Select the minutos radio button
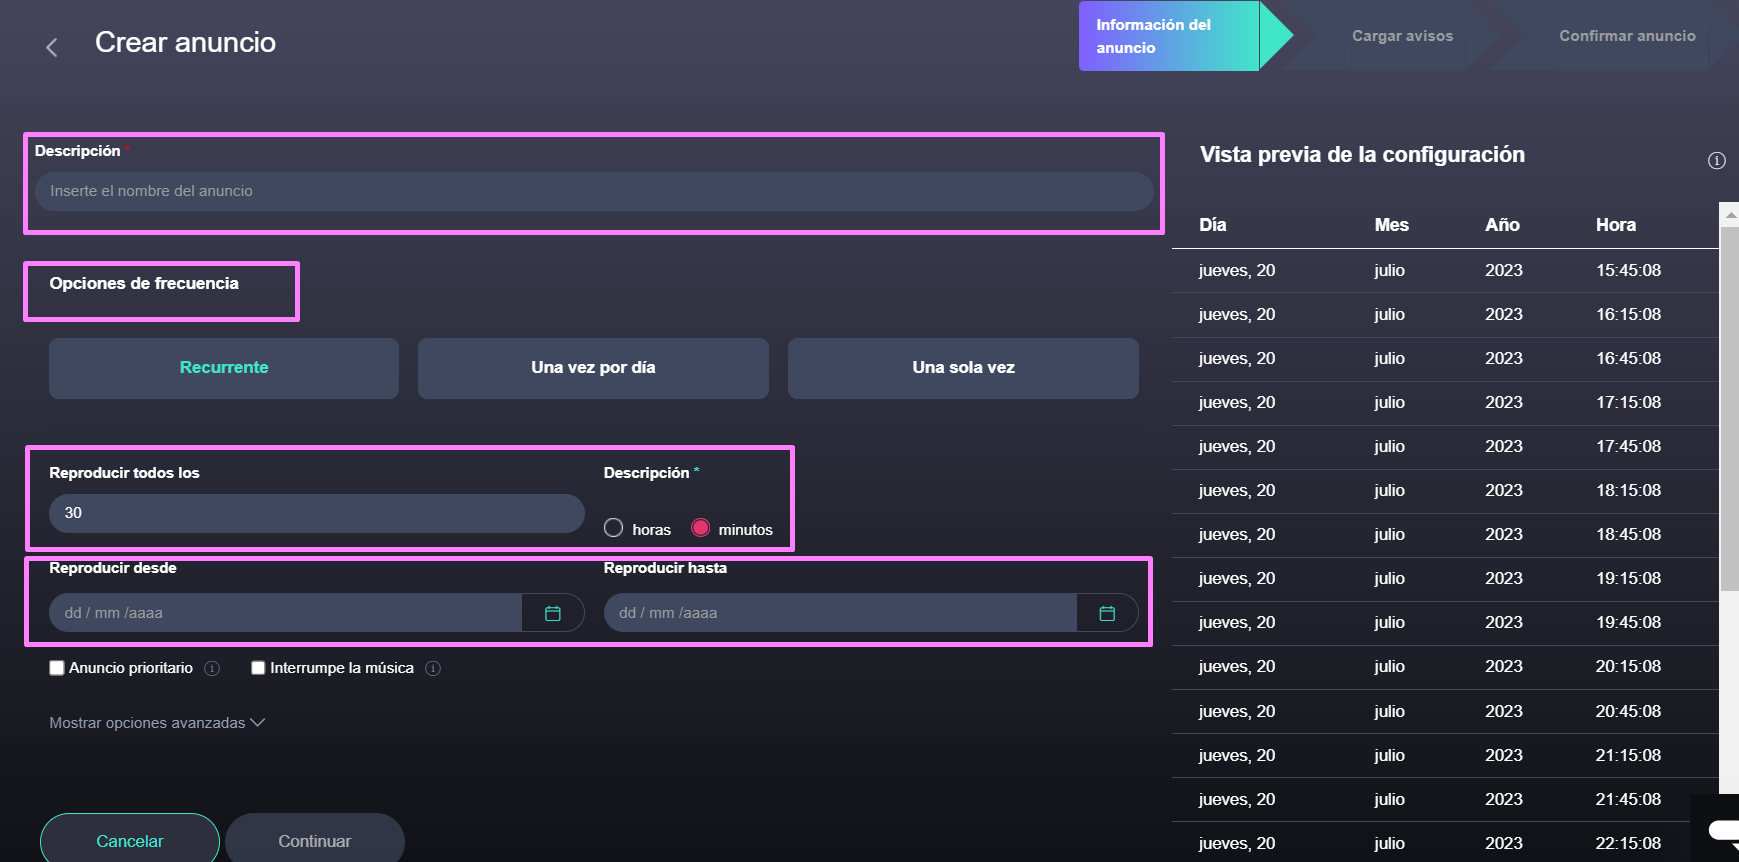 (701, 528)
